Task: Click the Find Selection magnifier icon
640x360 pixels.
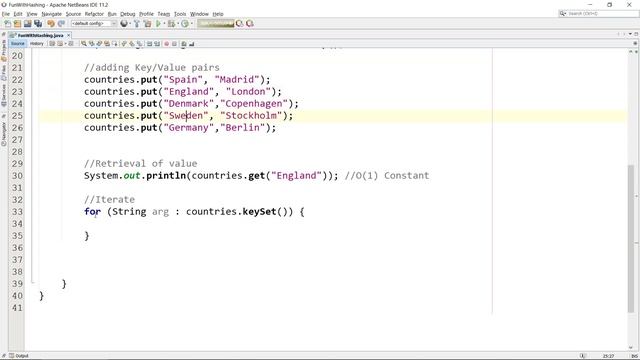Action: coord(84,44)
